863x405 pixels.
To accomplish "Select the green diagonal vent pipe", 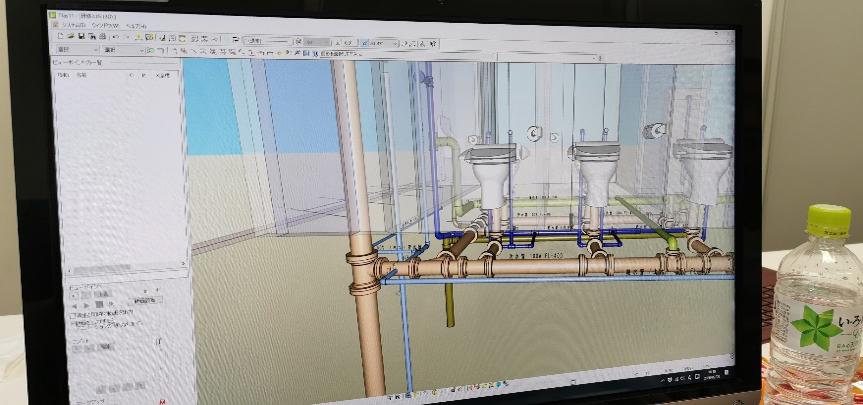I will coord(646,220).
